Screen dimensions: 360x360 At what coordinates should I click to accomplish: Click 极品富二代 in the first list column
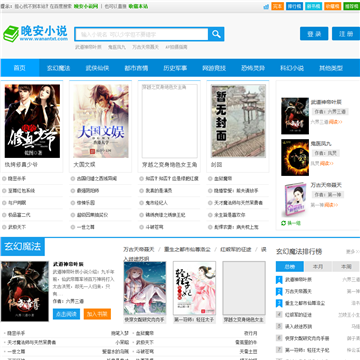point(19,215)
